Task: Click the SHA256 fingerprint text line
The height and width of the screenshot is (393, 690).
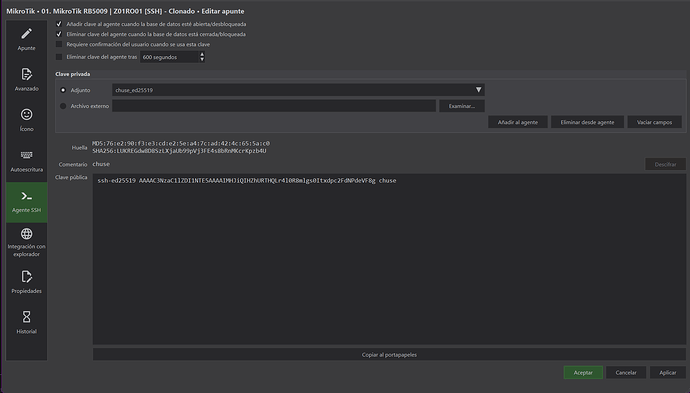Action: (179, 151)
